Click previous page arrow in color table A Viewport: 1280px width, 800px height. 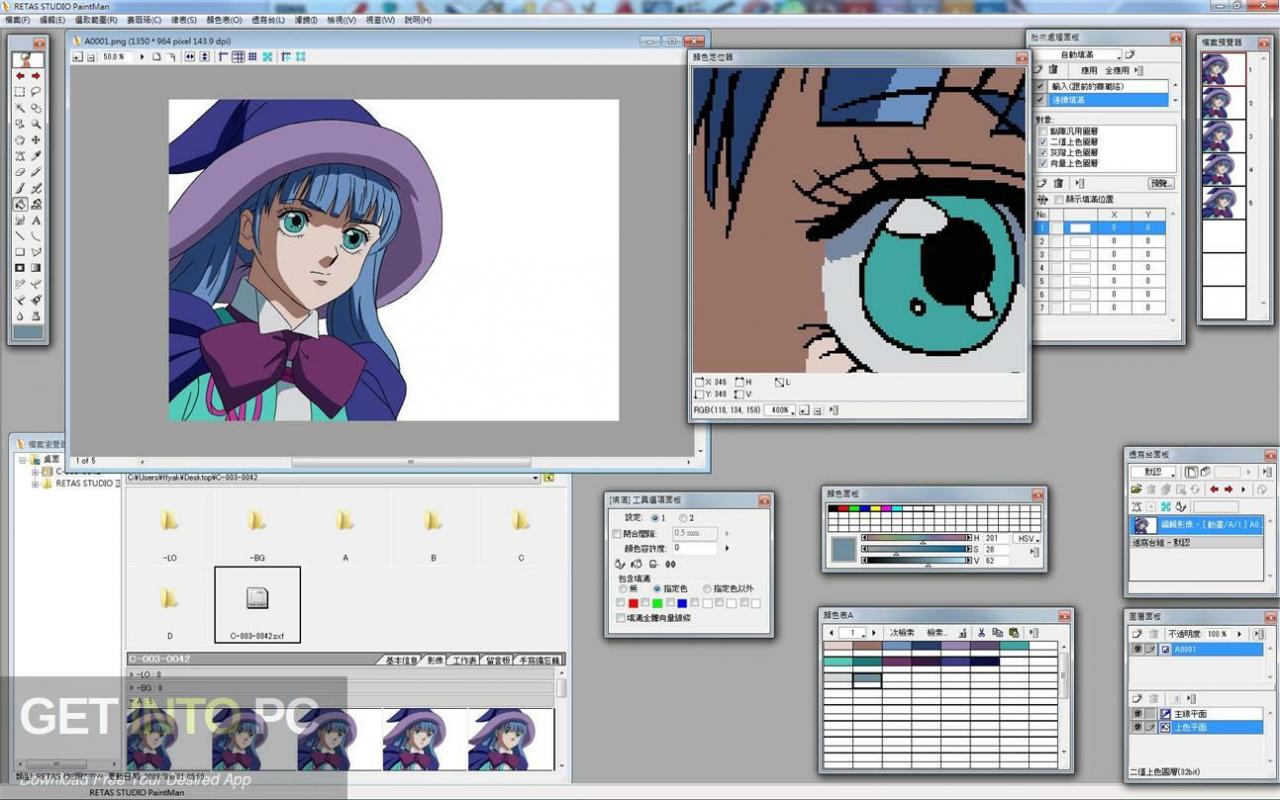(x=831, y=632)
